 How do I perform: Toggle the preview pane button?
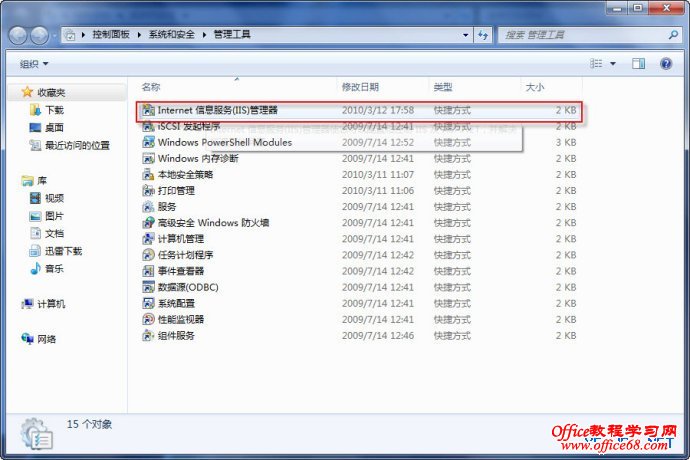[639, 64]
